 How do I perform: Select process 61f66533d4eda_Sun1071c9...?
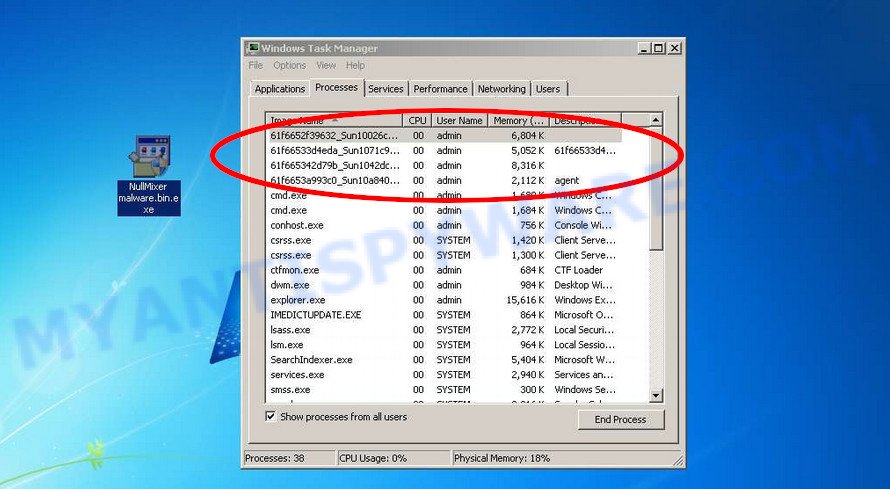point(446,150)
